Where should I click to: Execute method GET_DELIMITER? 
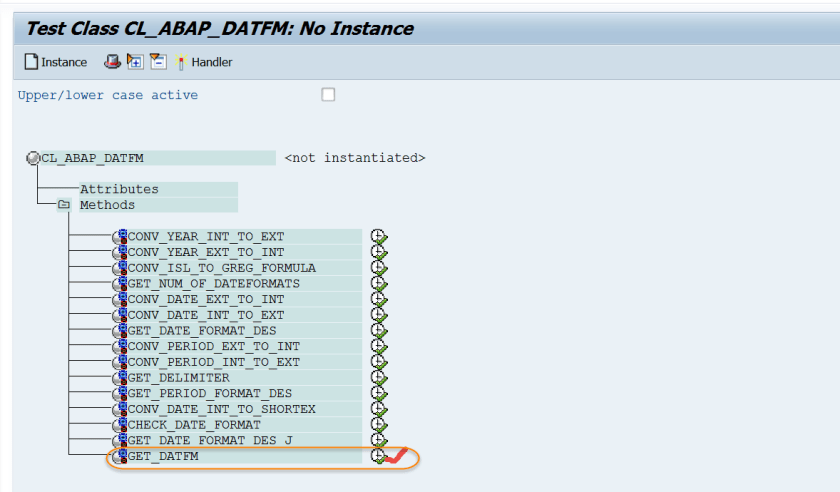pos(379,377)
